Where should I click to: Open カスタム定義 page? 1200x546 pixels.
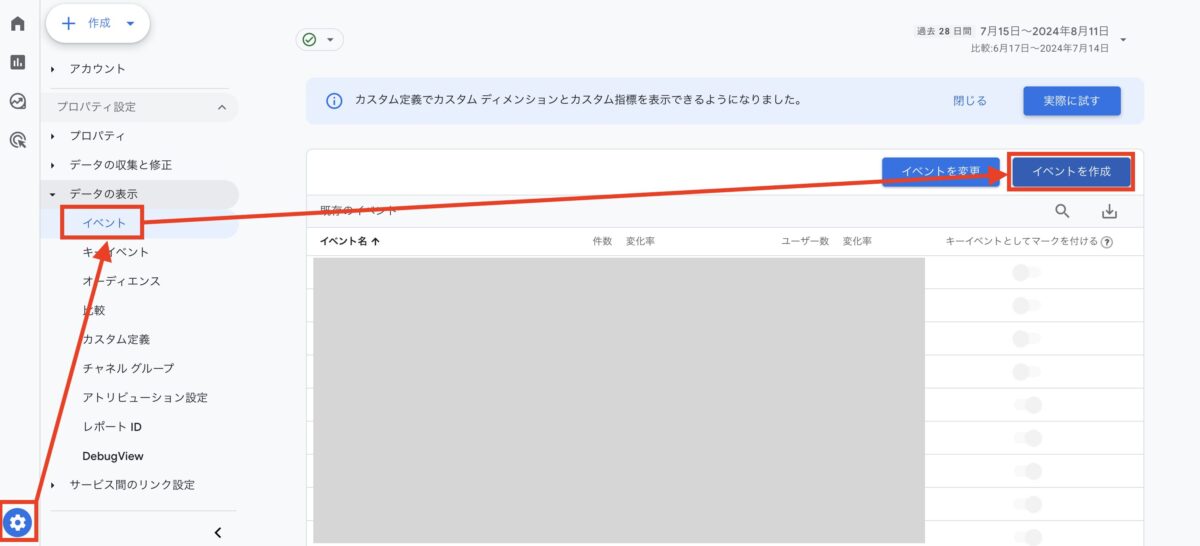(x=116, y=339)
